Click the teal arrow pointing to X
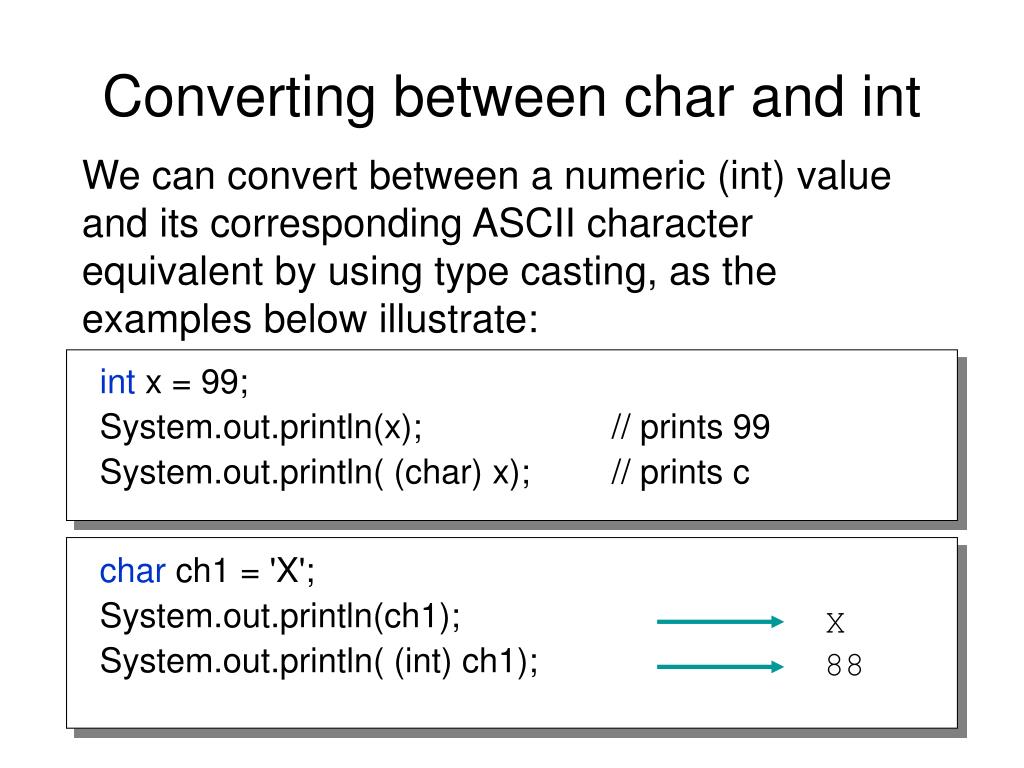 [x=720, y=621]
